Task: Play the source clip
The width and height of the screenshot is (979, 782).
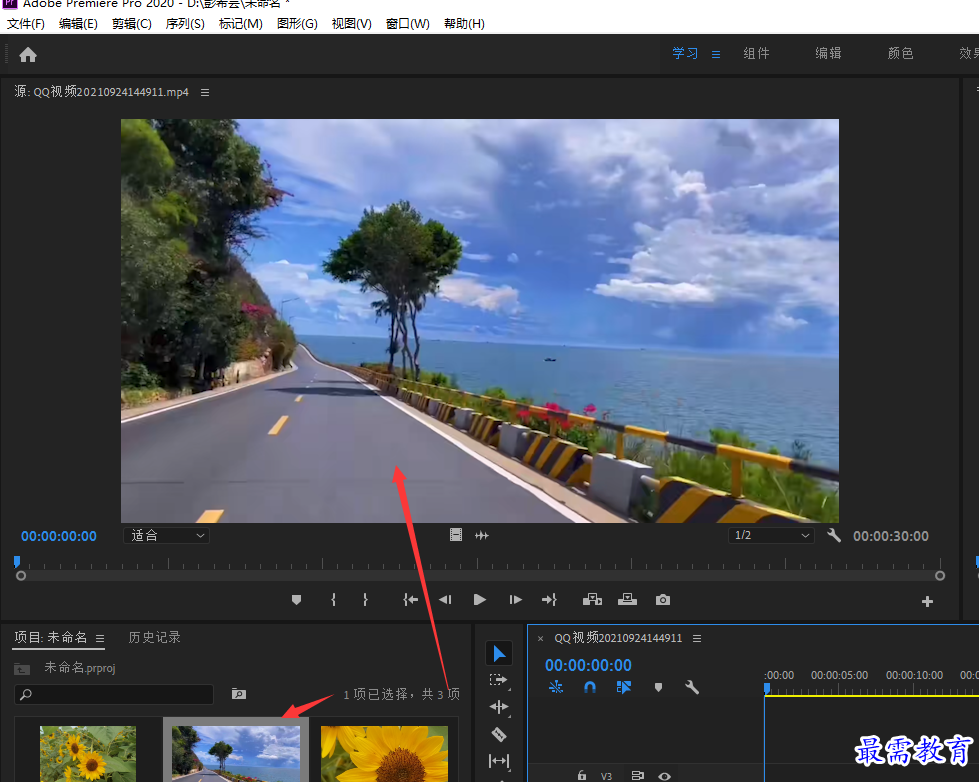Action: coord(480,600)
